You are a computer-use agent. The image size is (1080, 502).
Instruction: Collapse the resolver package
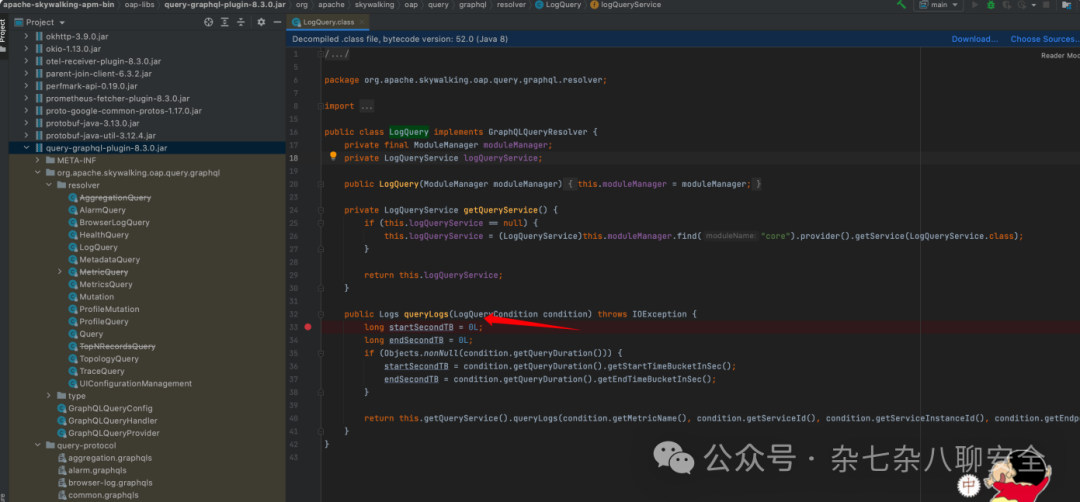click(x=49, y=185)
